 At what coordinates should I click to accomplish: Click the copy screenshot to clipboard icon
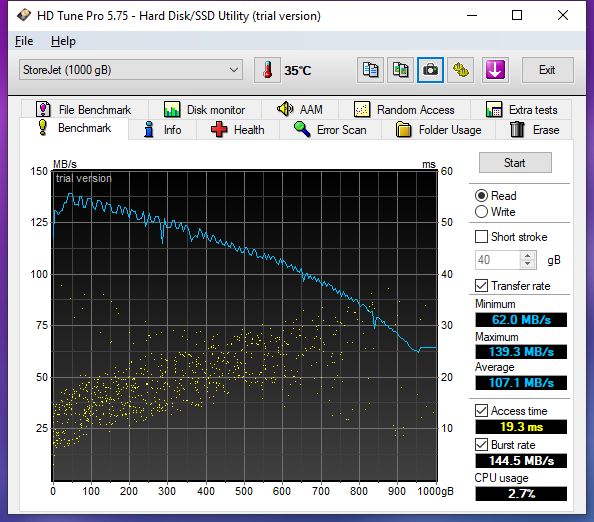[x=400, y=70]
